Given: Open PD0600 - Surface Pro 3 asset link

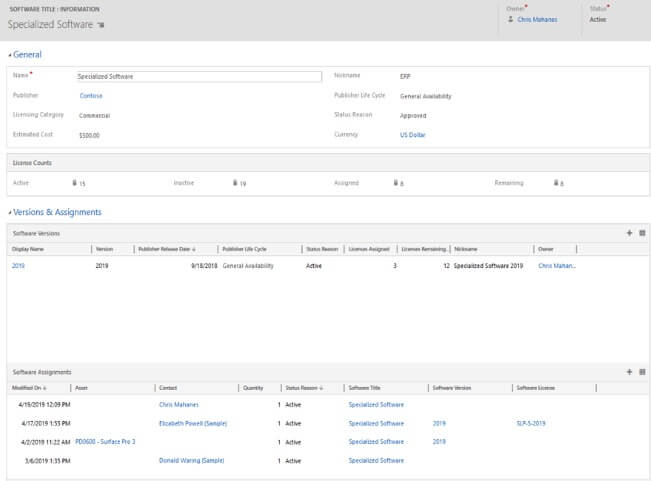Looking at the screenshot, I should [x=105, y=442].
